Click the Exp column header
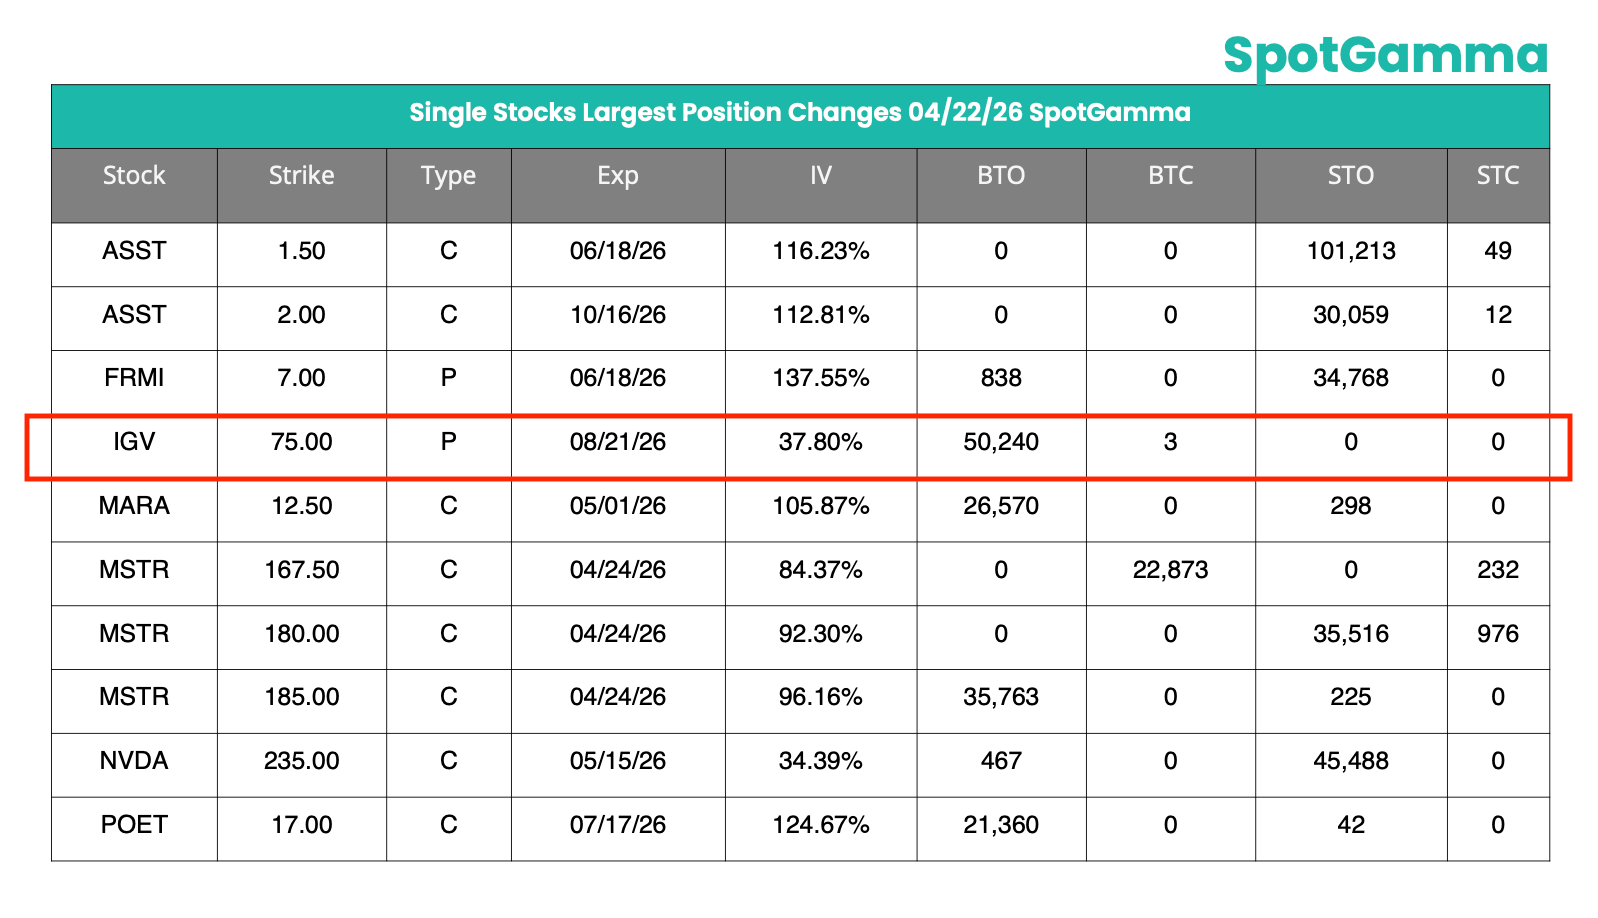The width and height of the screenshot is (1598, 918). coord(618,176)
